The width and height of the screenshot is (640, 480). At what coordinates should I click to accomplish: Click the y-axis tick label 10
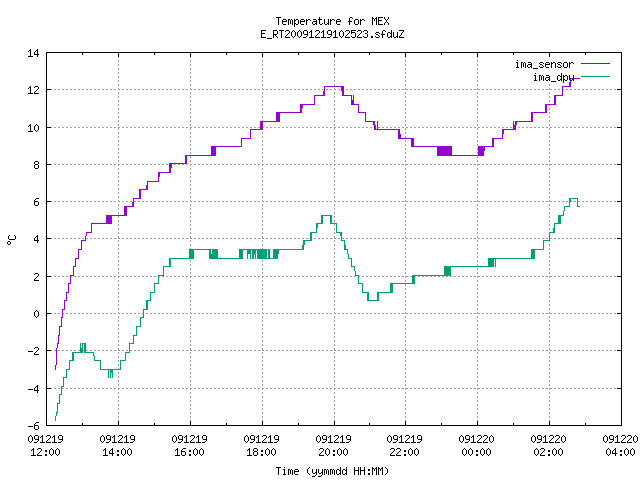33,128
